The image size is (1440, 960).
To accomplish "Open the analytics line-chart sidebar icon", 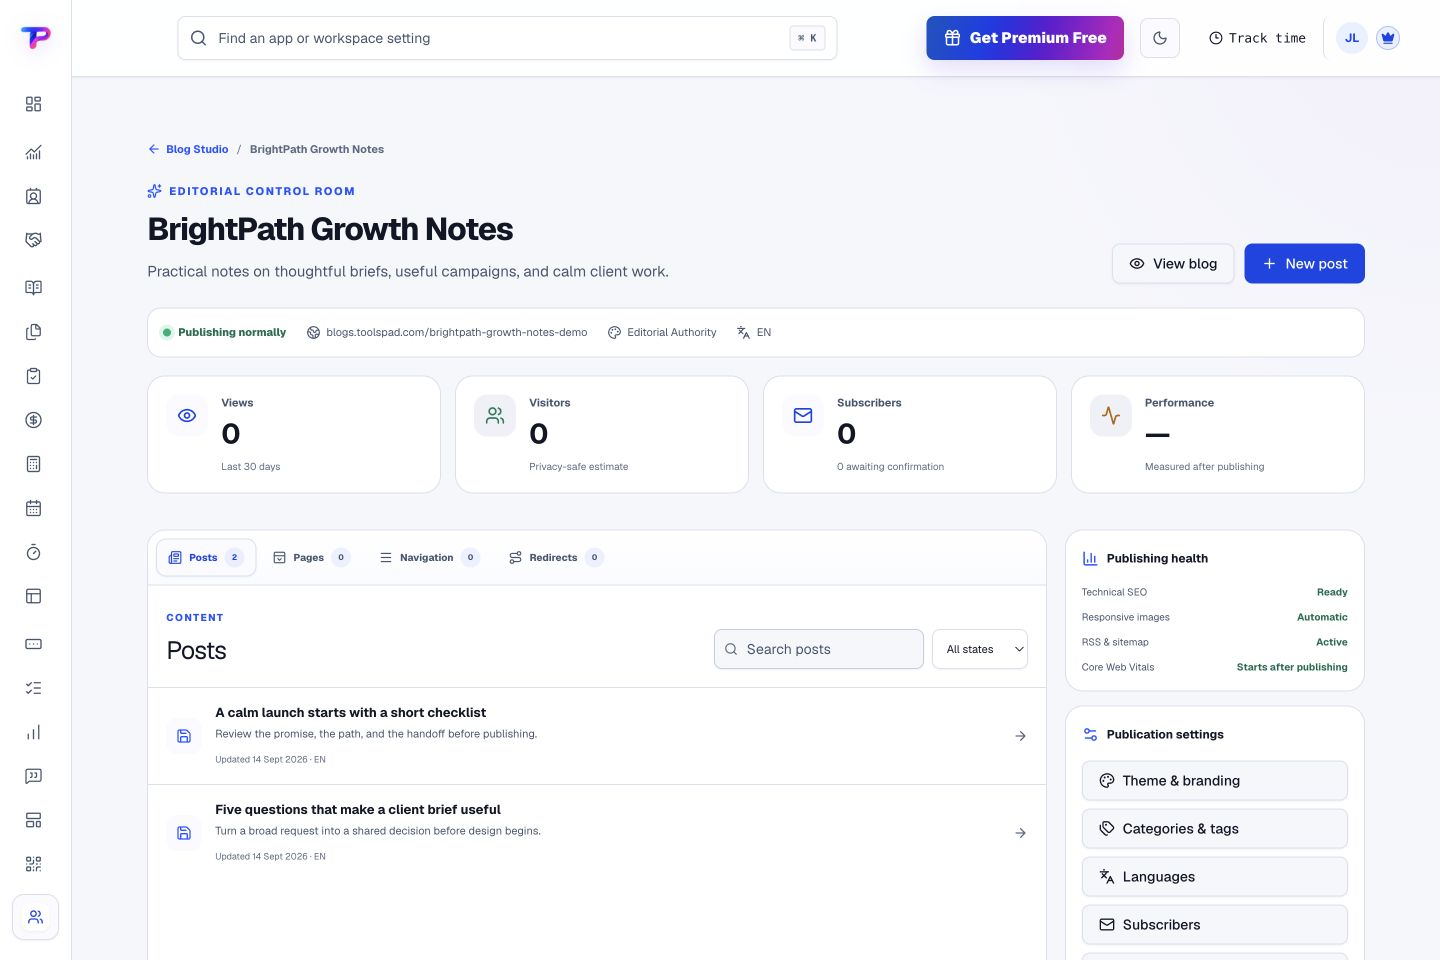I will [33, 152].
